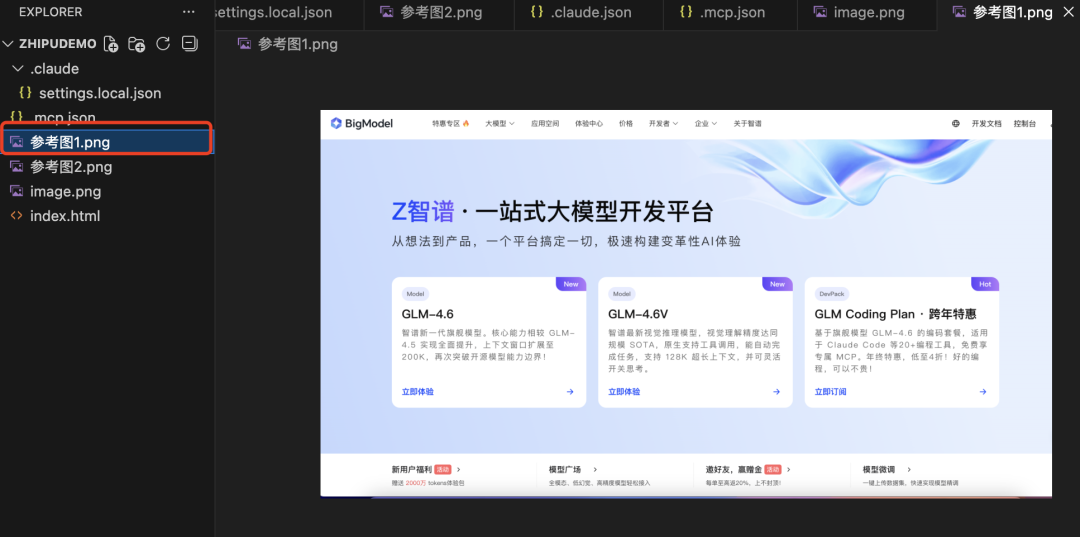Click the GLM-4.6V card title
Screen dimensions: 1080x537
click(x=638, y=314)
